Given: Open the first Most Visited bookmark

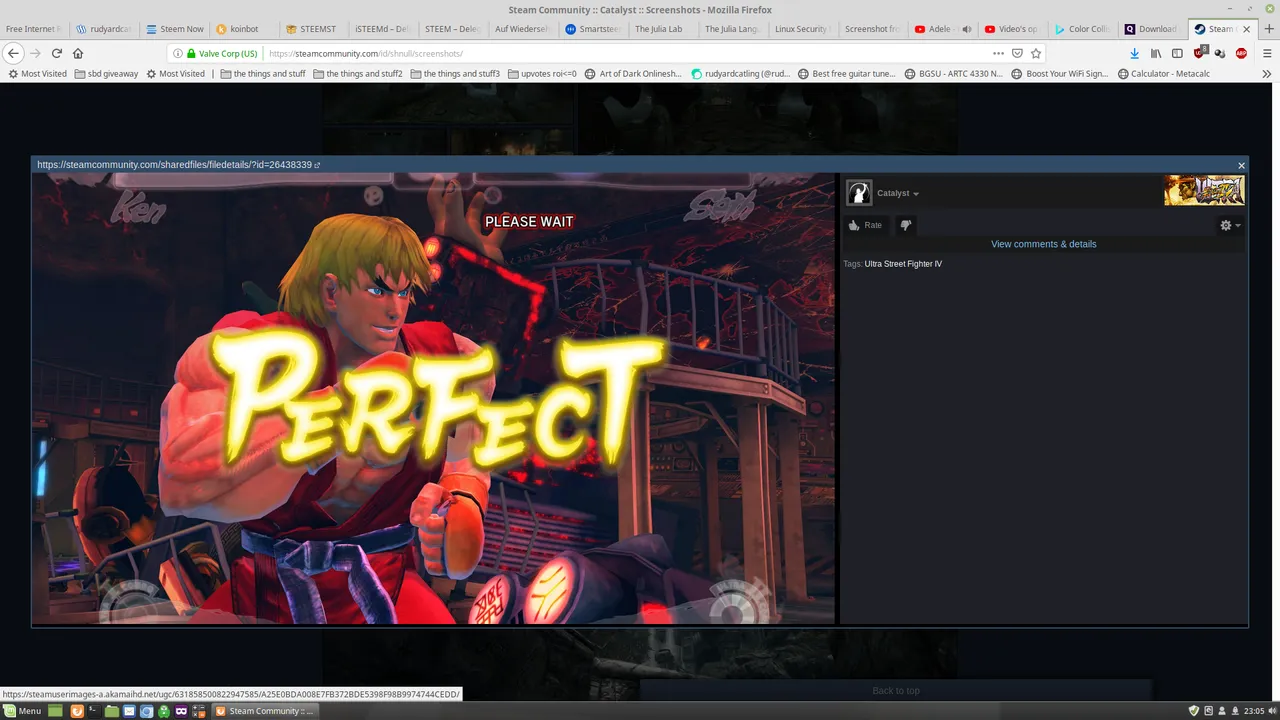Looking at the screenshot, I should coord(37,73).
